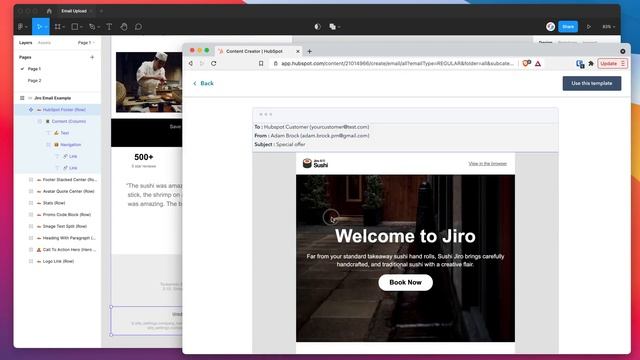640x360 pixels.
Task: Click the Book Now button in email
Action: [x=405, y=282]
